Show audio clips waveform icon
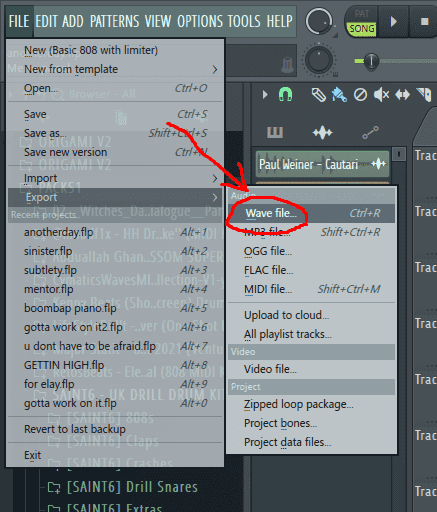437x512 pixels. tap(322, 133)
